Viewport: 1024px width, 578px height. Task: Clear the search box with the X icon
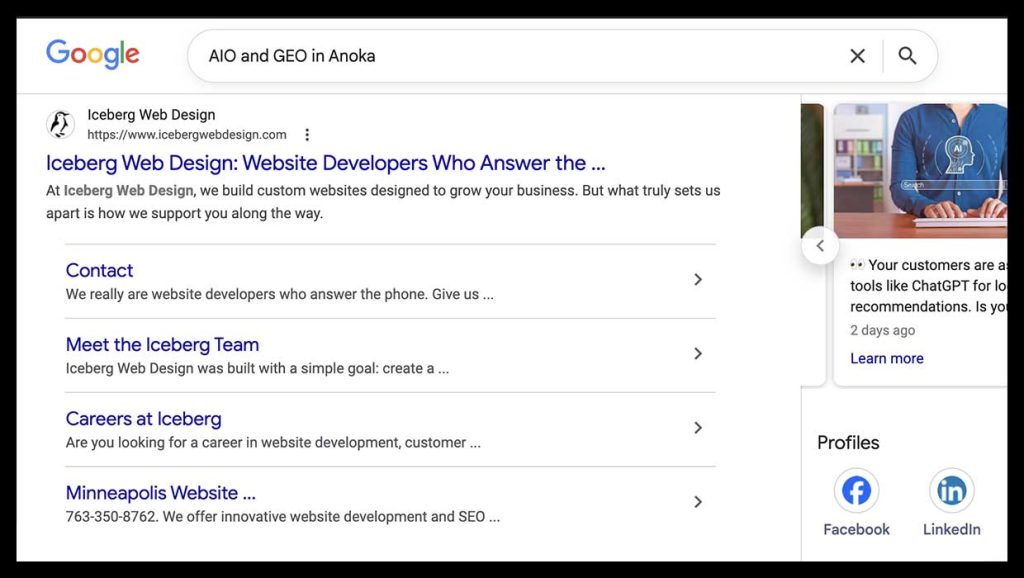[857, 56]
